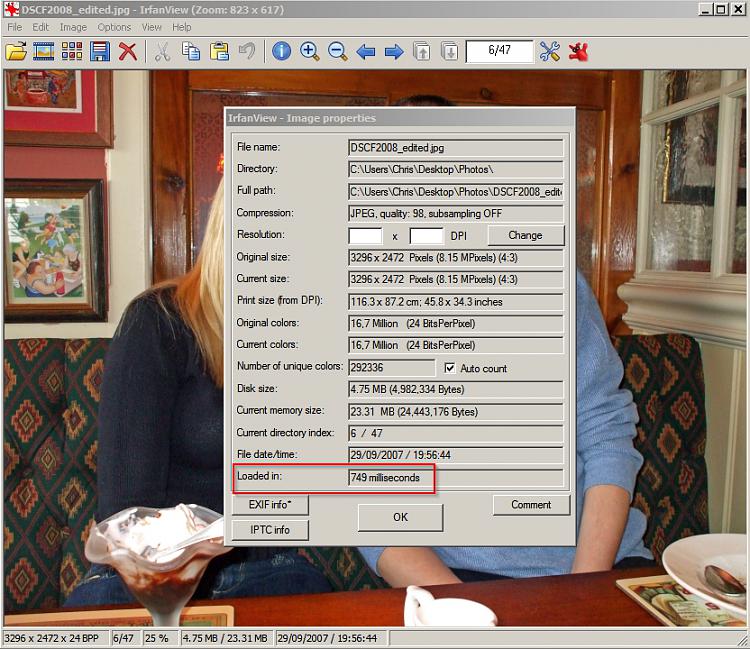This screenshot has width=750, height=649.
Task: Open the Options menu
Action: coord(114,27)
